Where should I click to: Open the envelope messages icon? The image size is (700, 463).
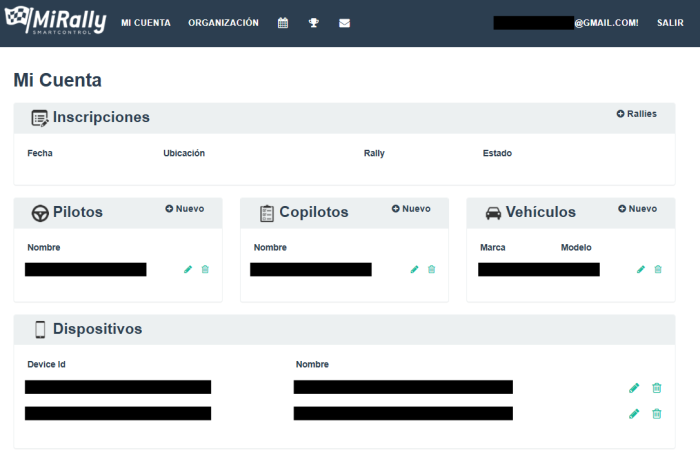pos(344,23)
